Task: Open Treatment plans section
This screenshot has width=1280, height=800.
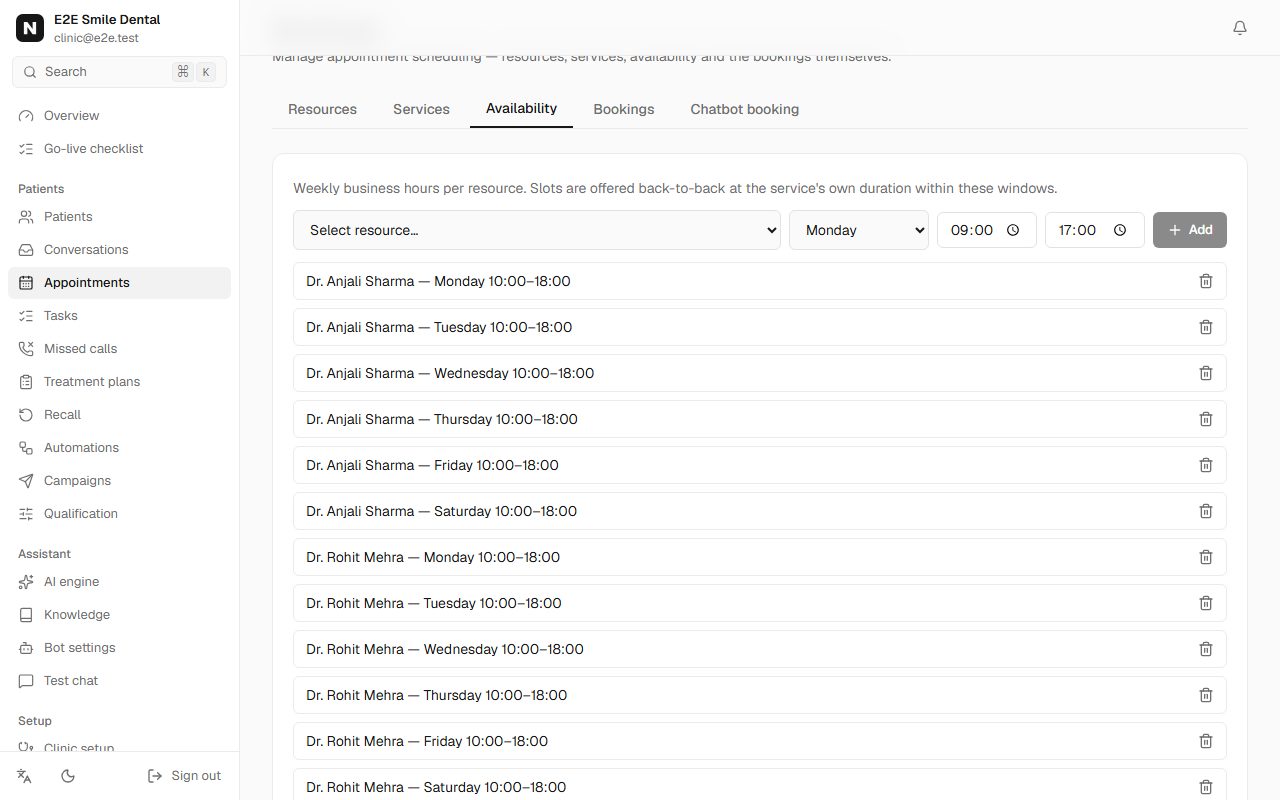Action: pyautogui.click(x=119, y=382)
